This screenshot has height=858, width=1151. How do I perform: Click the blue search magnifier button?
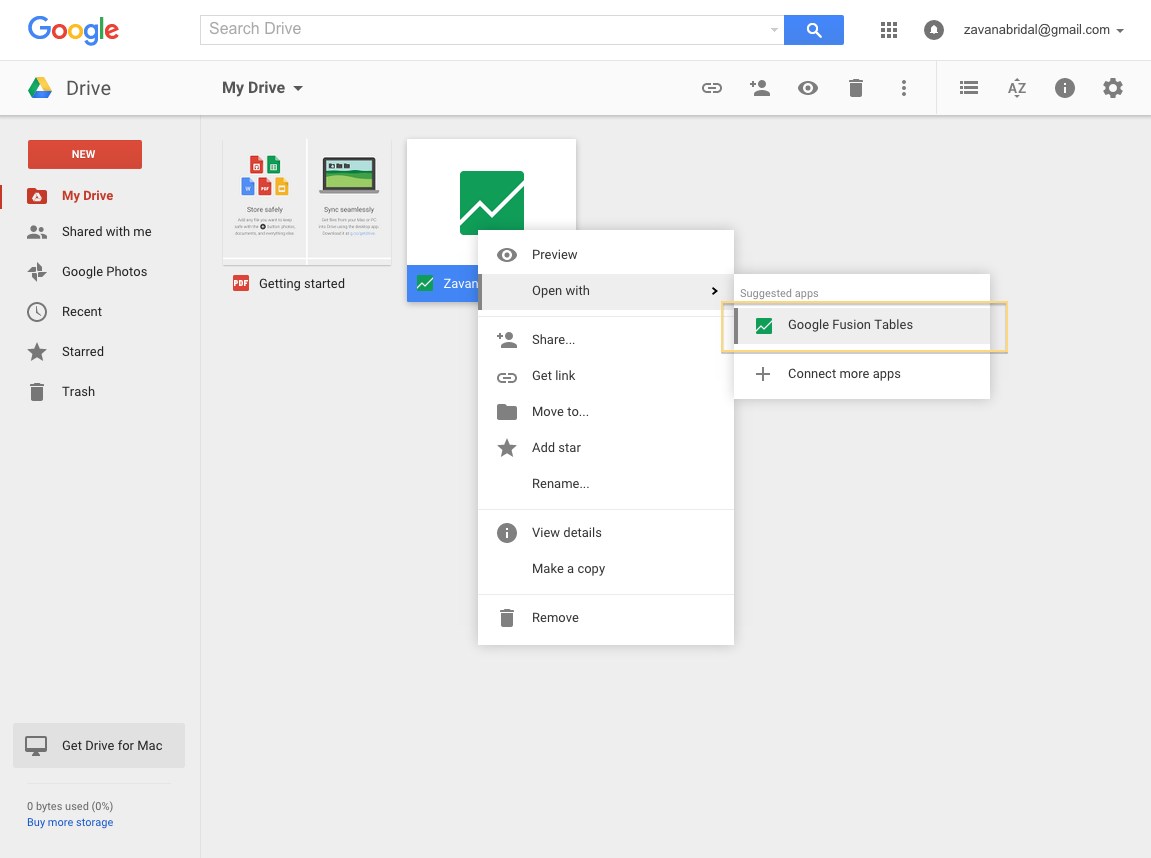point(813,30)
